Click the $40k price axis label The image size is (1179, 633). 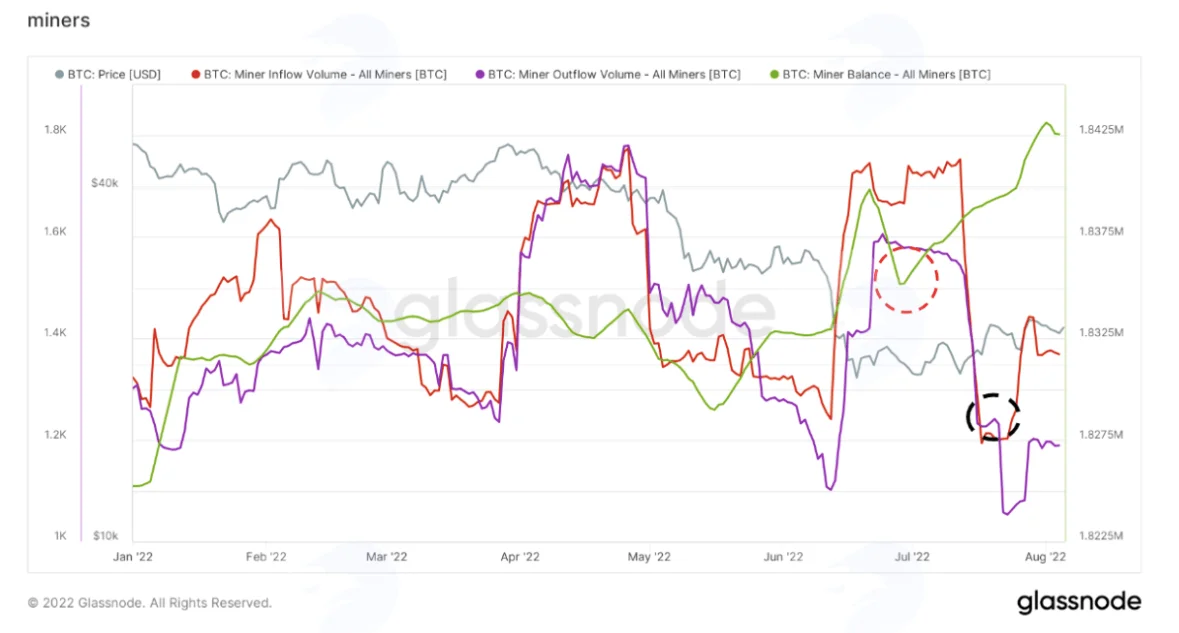105,183
